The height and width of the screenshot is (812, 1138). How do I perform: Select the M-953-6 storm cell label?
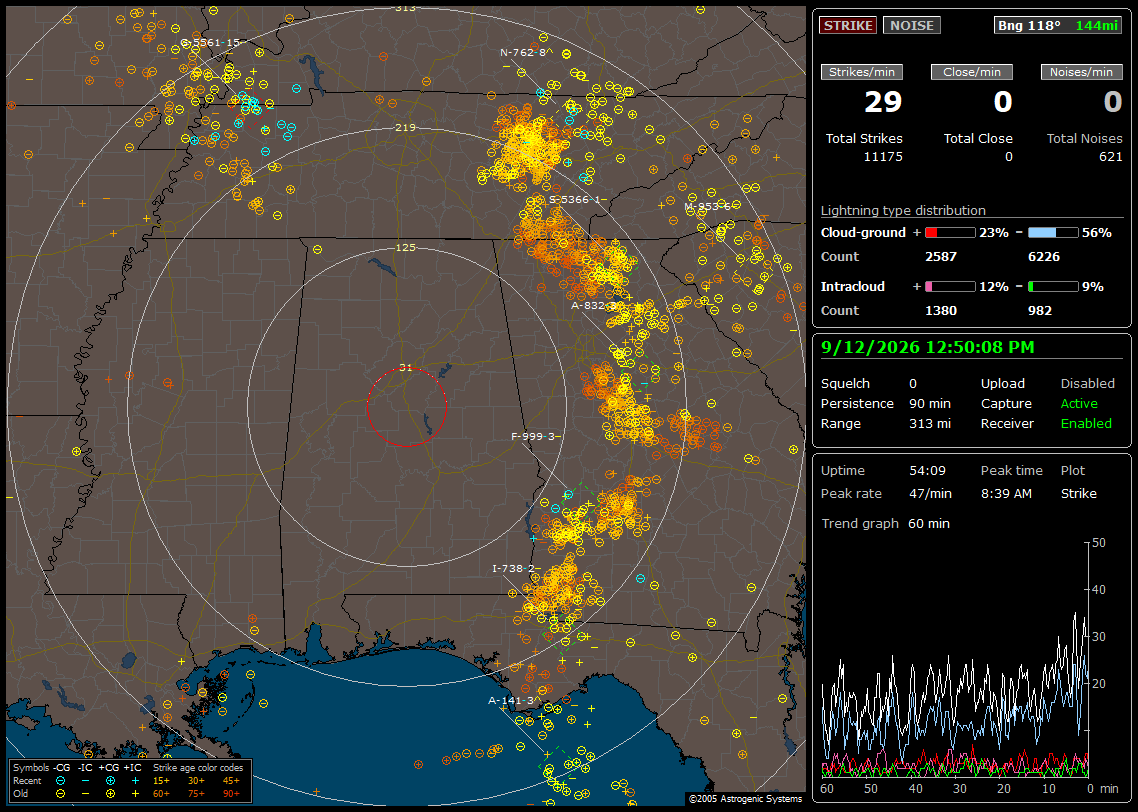(x=708, y=207)
